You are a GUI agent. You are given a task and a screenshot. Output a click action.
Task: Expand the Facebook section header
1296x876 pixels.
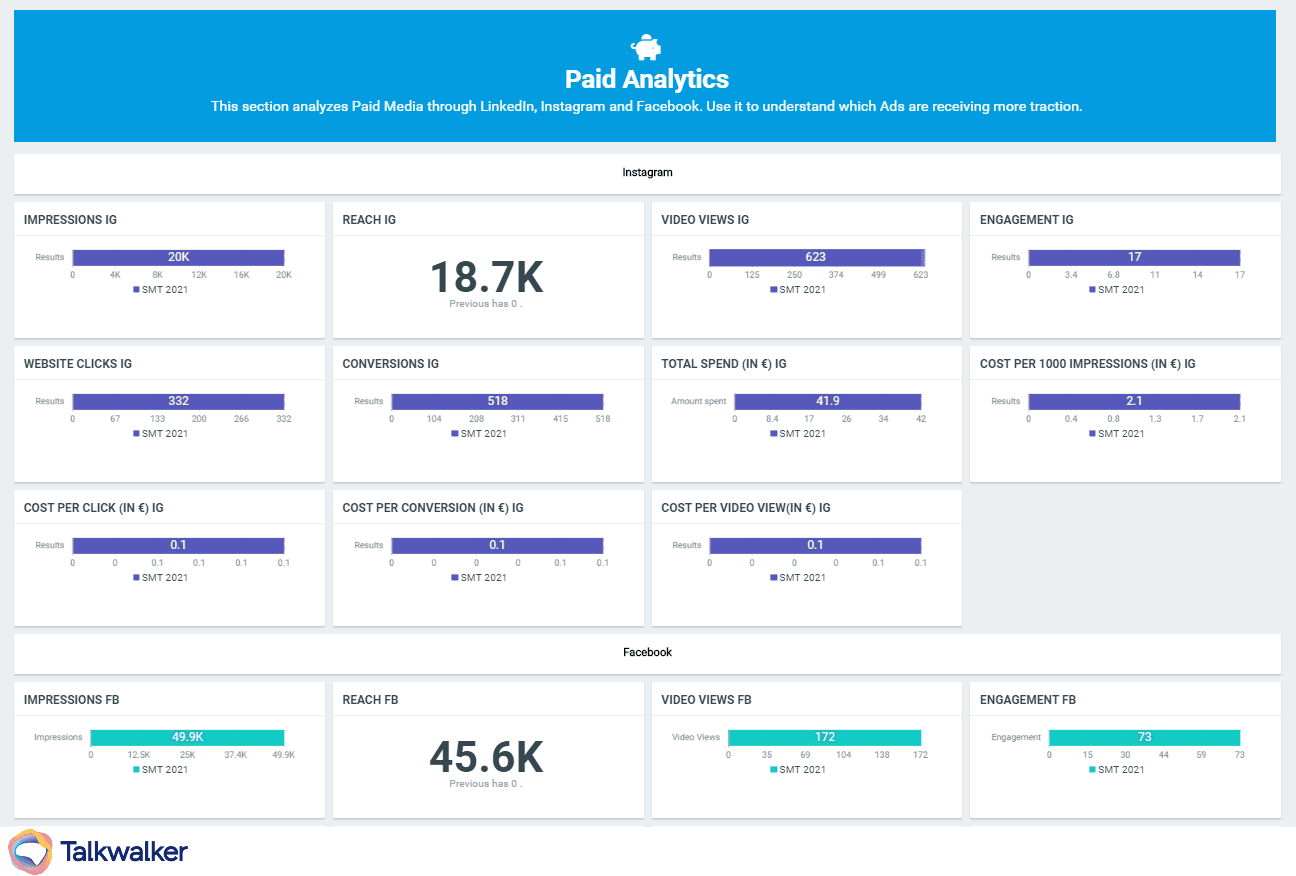tap(646, 652)
